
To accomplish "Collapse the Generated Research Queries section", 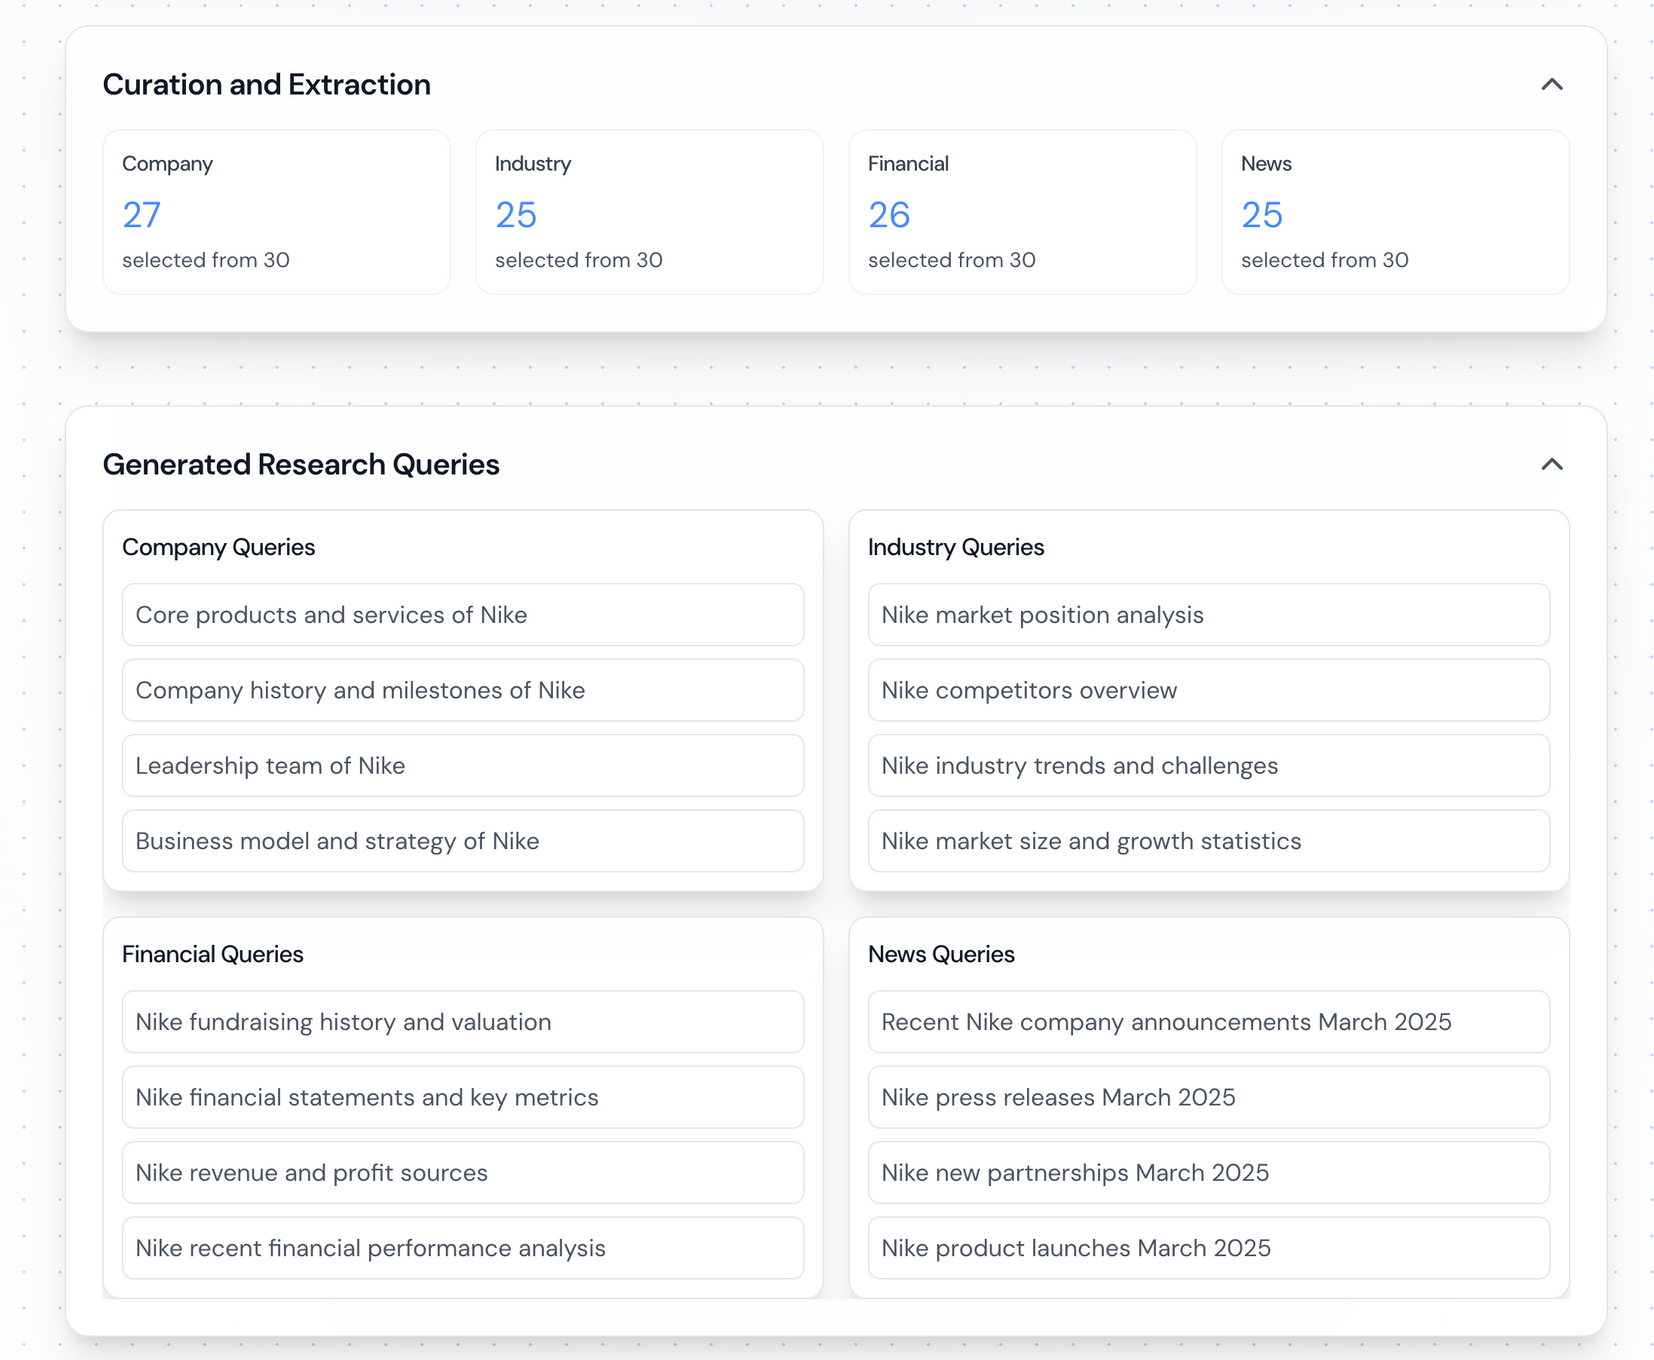I will [1551, 465].
